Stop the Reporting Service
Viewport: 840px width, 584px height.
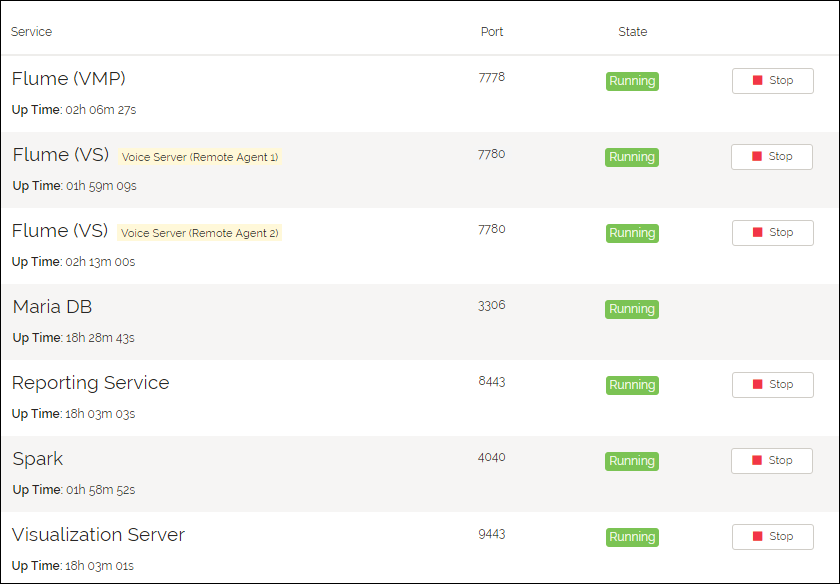(x=772, y=385)
